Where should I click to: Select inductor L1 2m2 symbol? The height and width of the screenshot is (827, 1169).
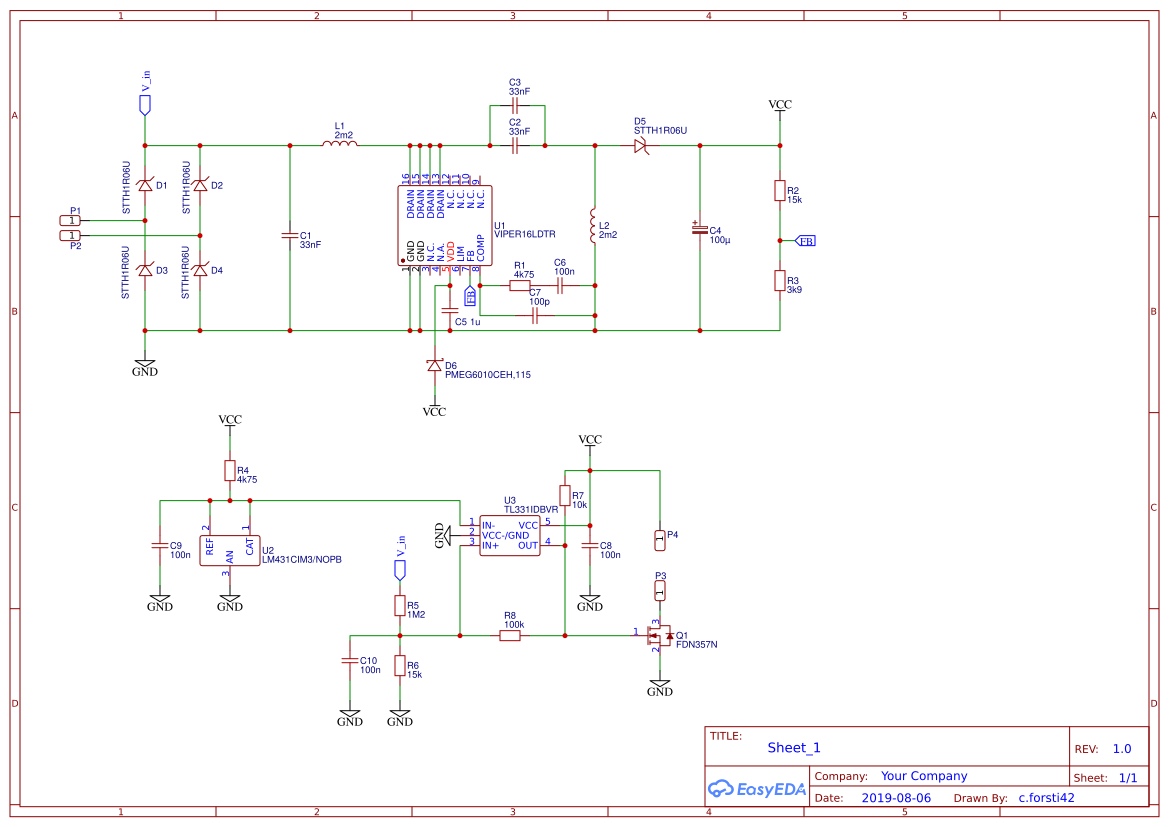tap(340, 144)
